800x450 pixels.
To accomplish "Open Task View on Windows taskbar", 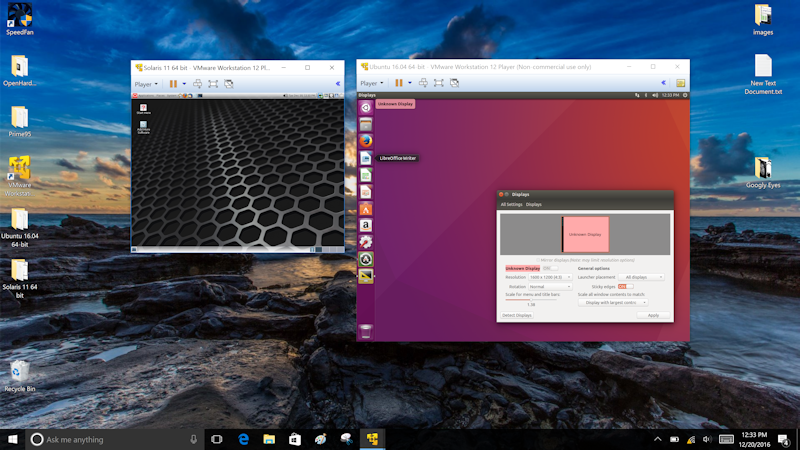I will [217, 439].
